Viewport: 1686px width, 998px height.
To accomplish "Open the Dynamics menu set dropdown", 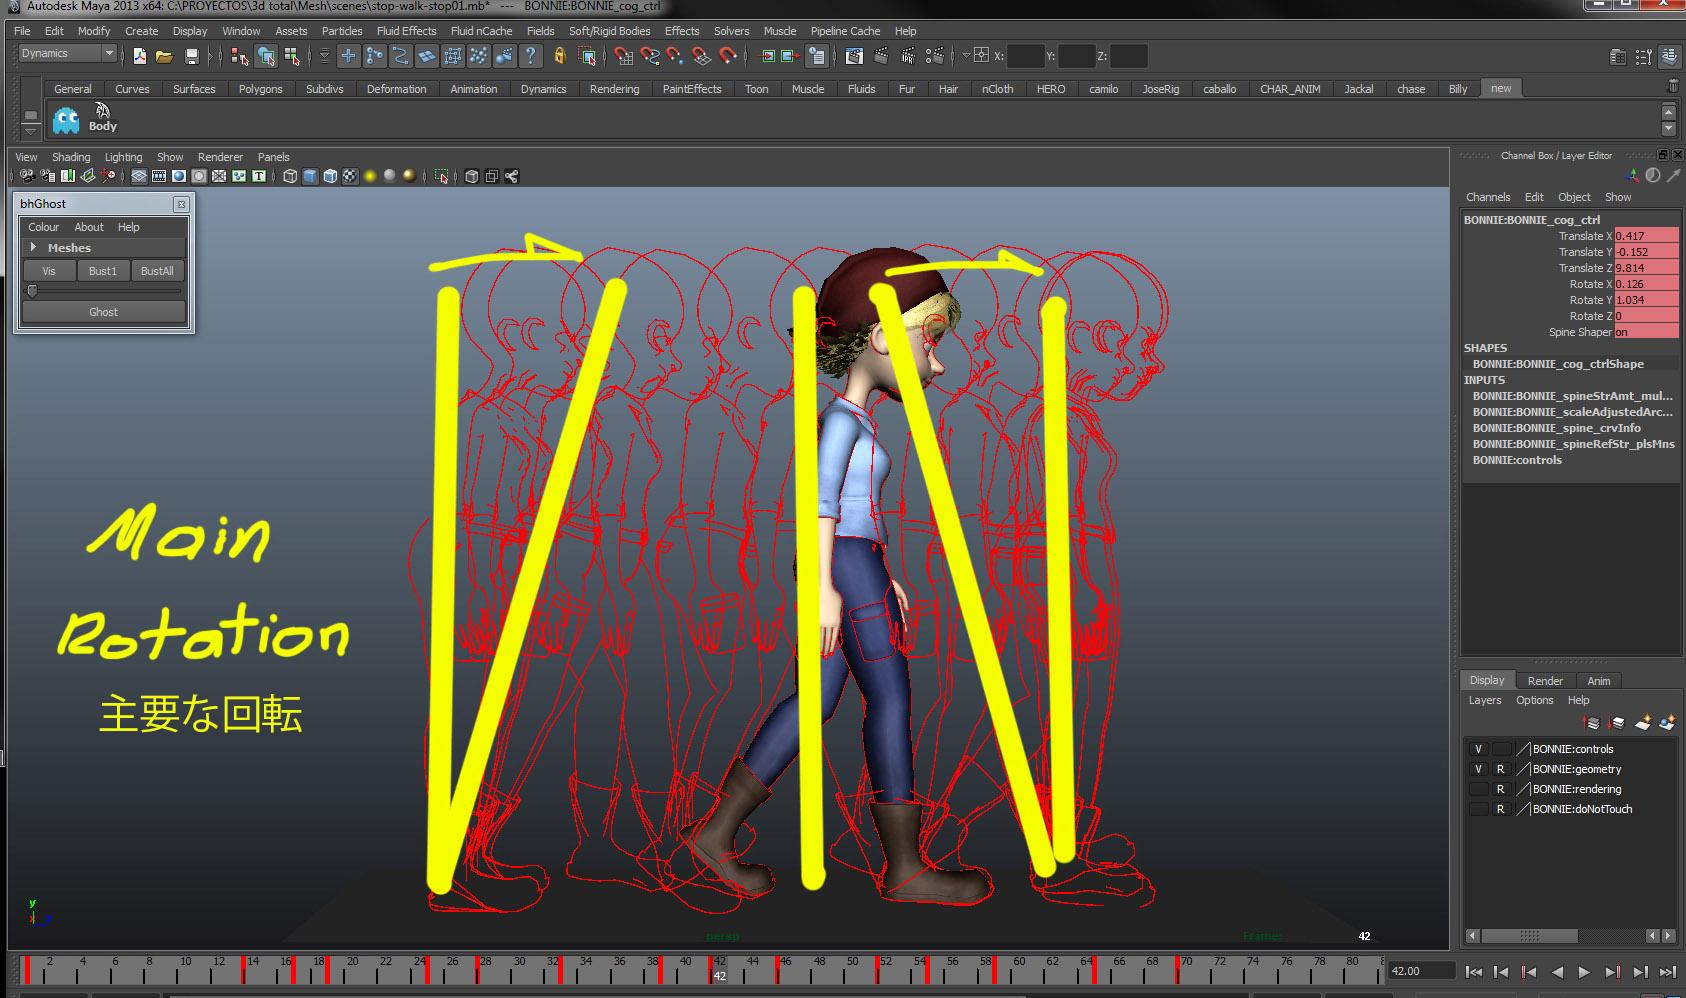I will [68, 54].
